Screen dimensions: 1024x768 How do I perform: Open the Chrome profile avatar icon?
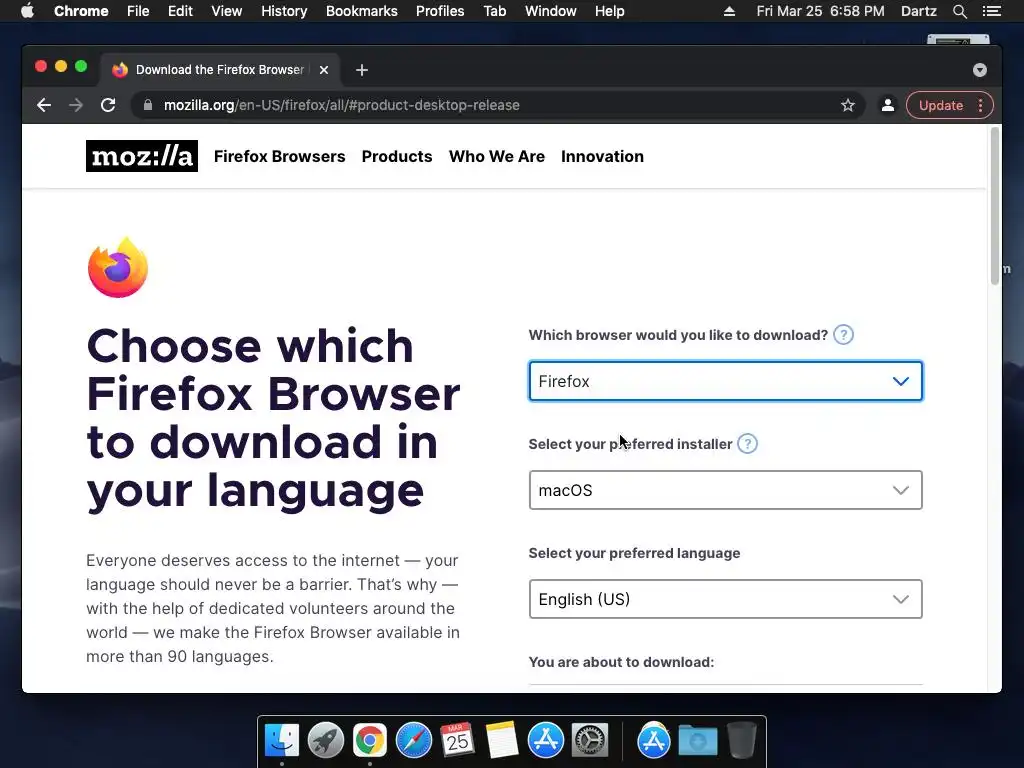point(888,105)
